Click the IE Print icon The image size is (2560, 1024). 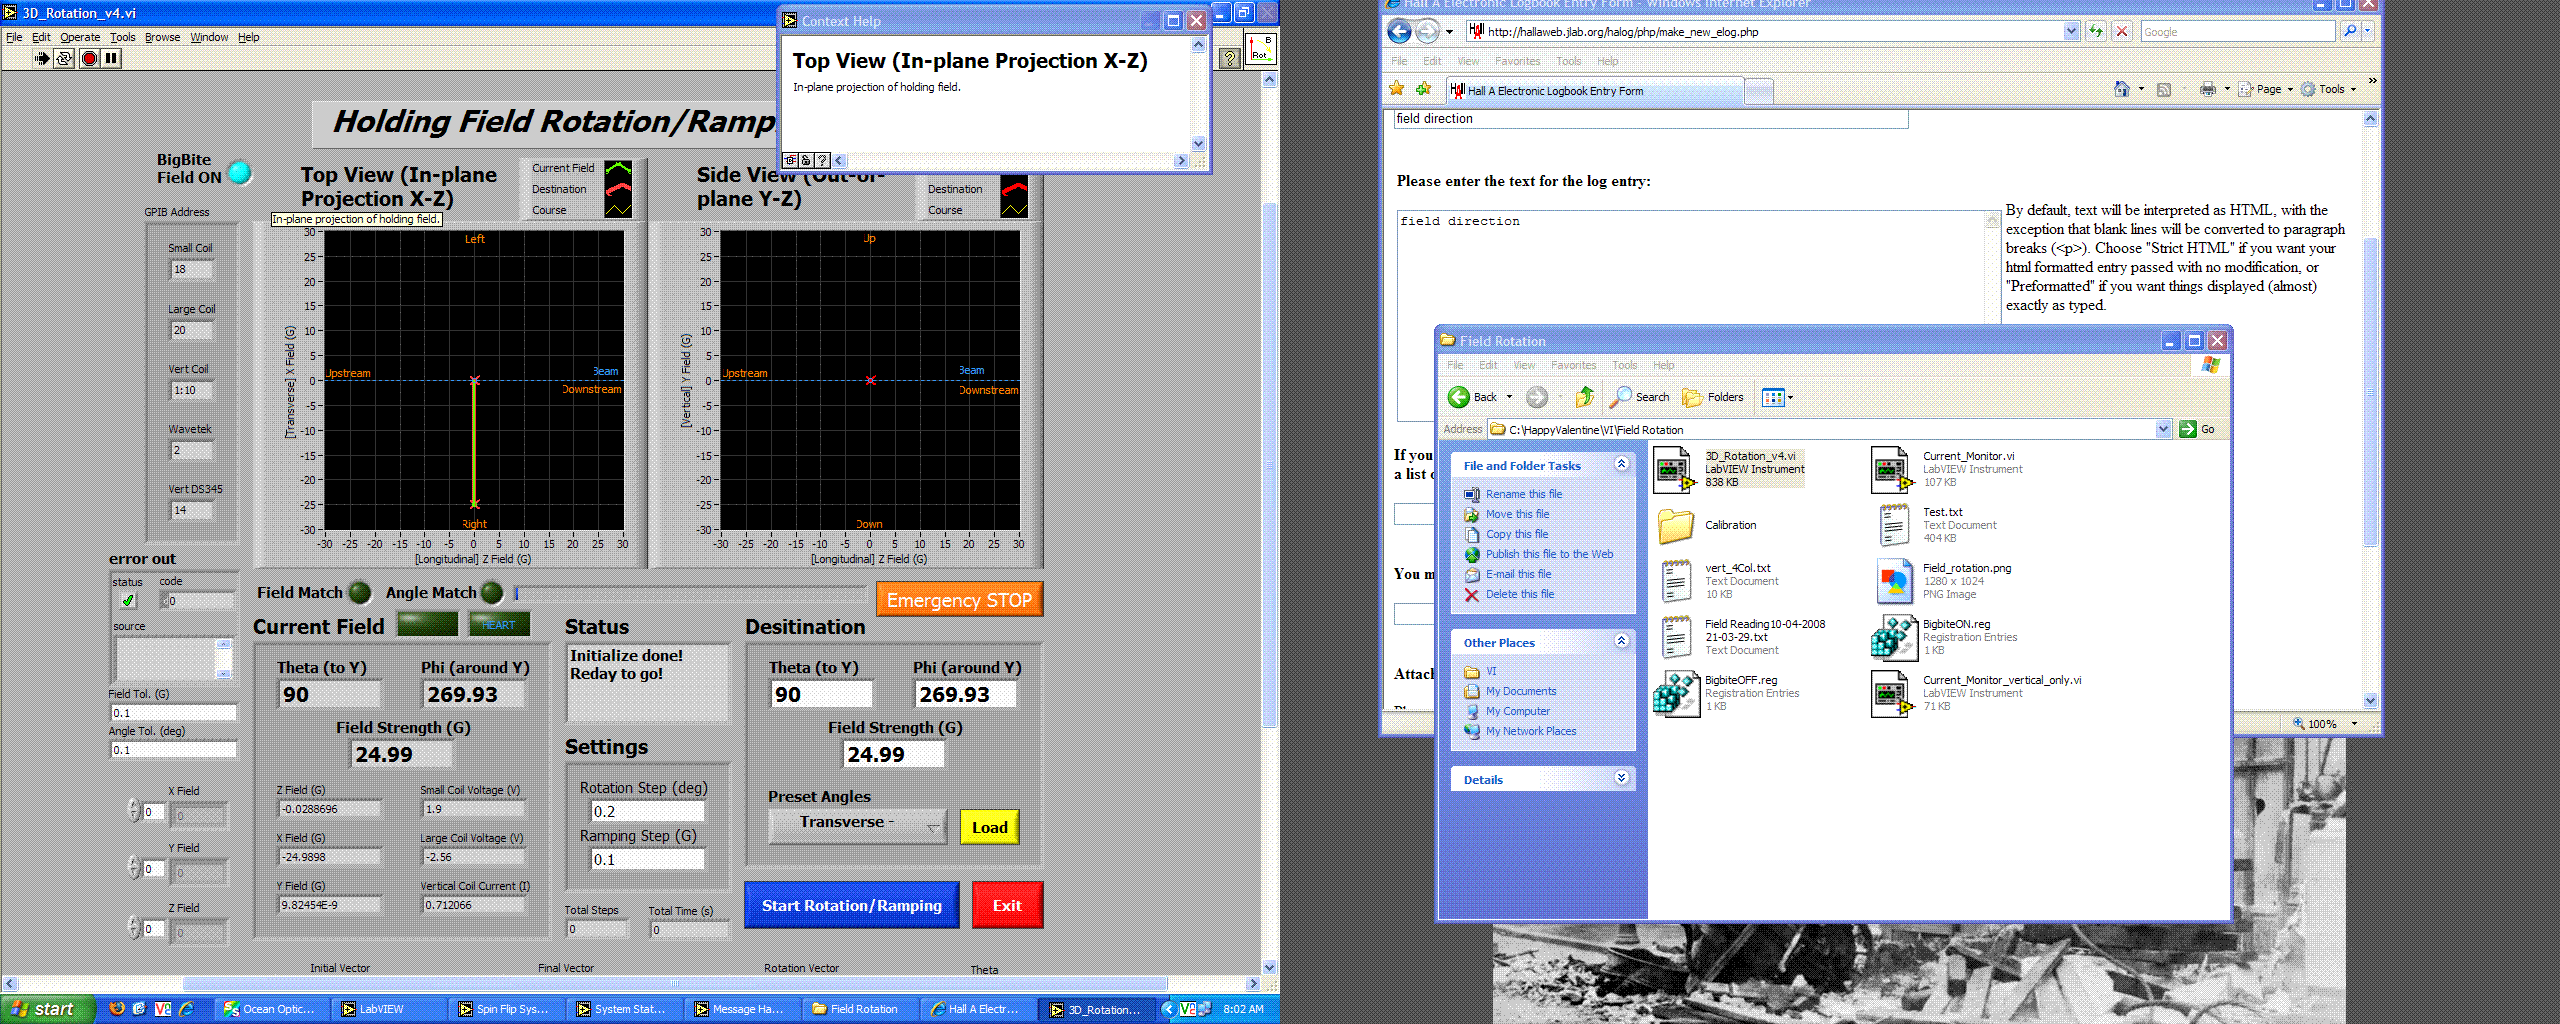click(2208, 89)
